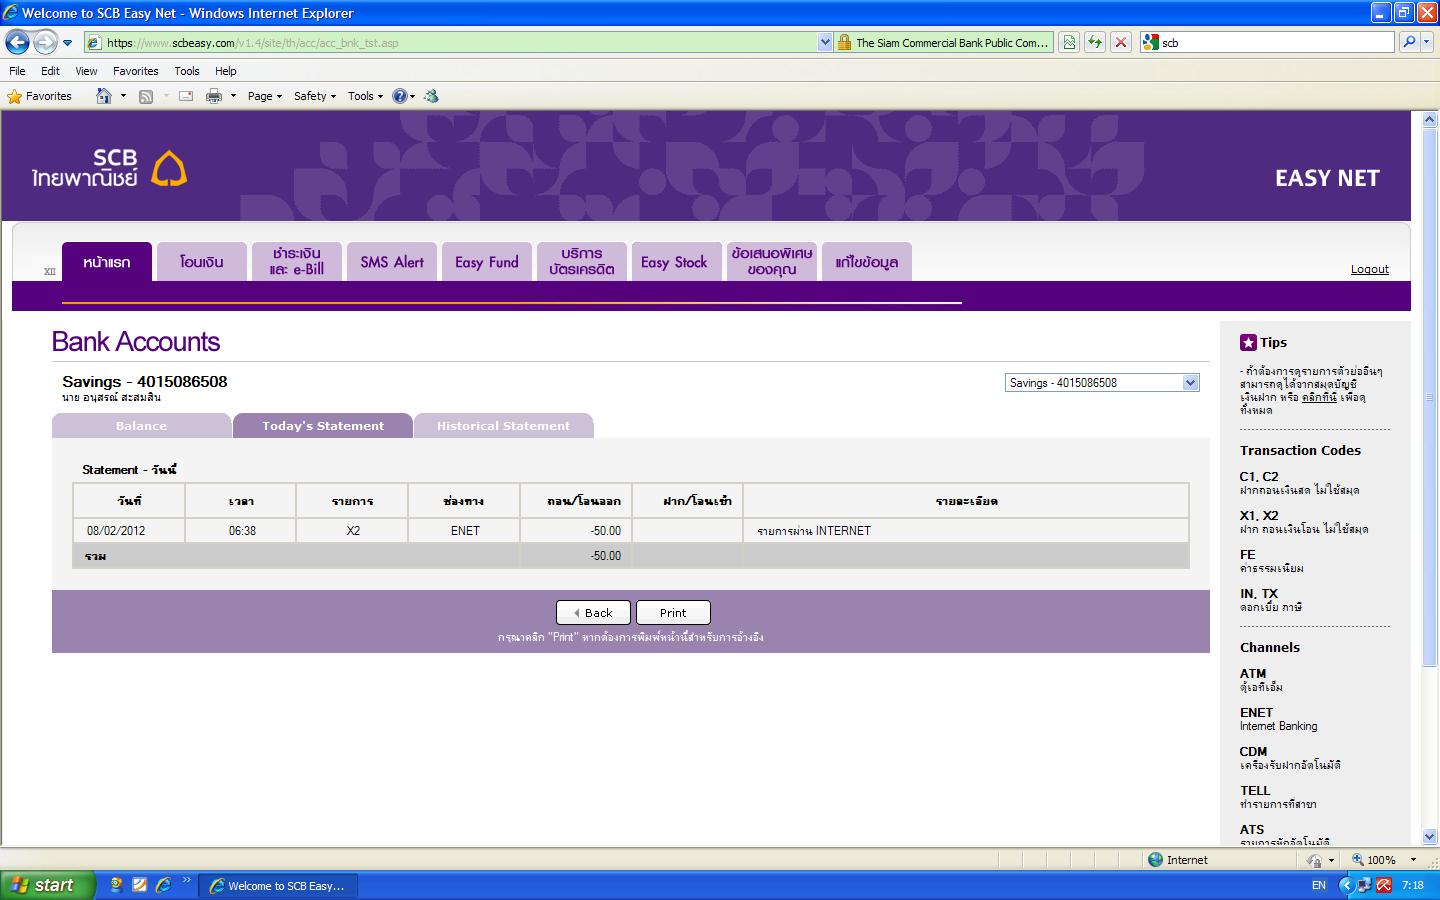This screenshot has width=1440, height=900.
Task: Refresh the page with the green arrows
Action: point(1095,42)
